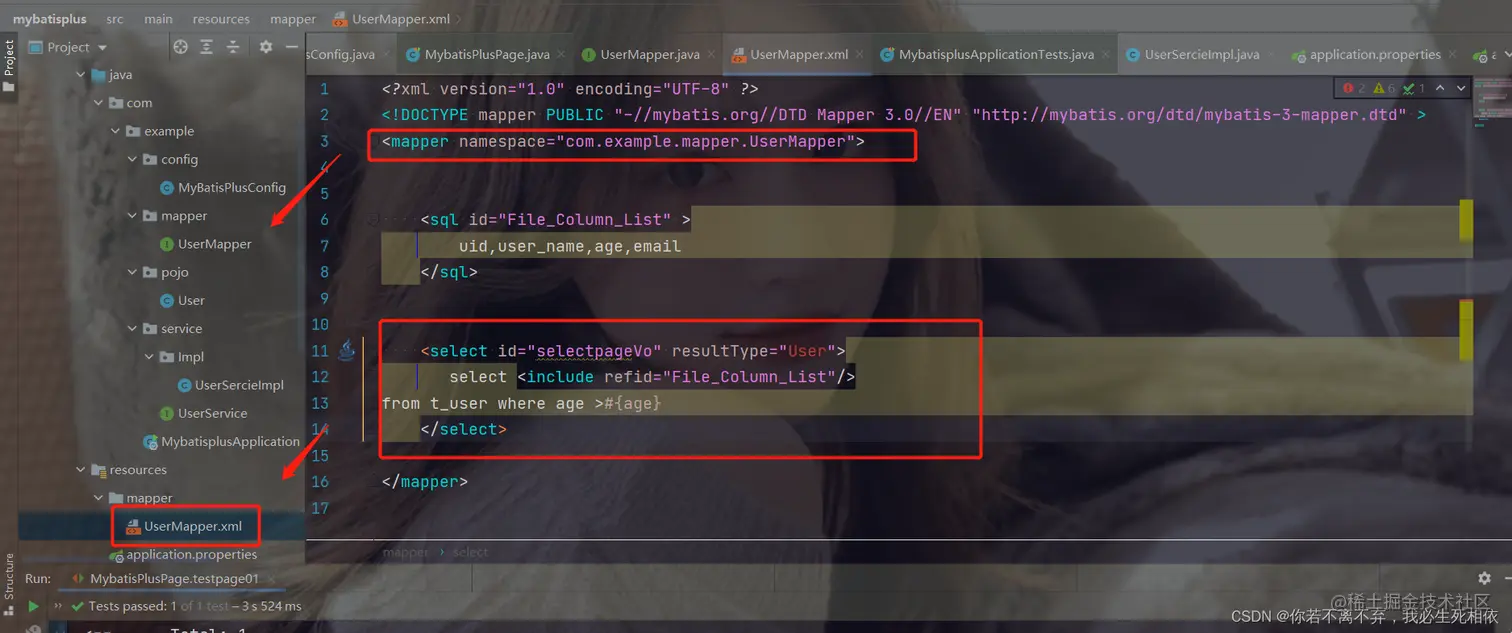The width and height of the screenshot is (1512, 633).
Task: Select application.properties in project tree
Action: click(183, 554)
